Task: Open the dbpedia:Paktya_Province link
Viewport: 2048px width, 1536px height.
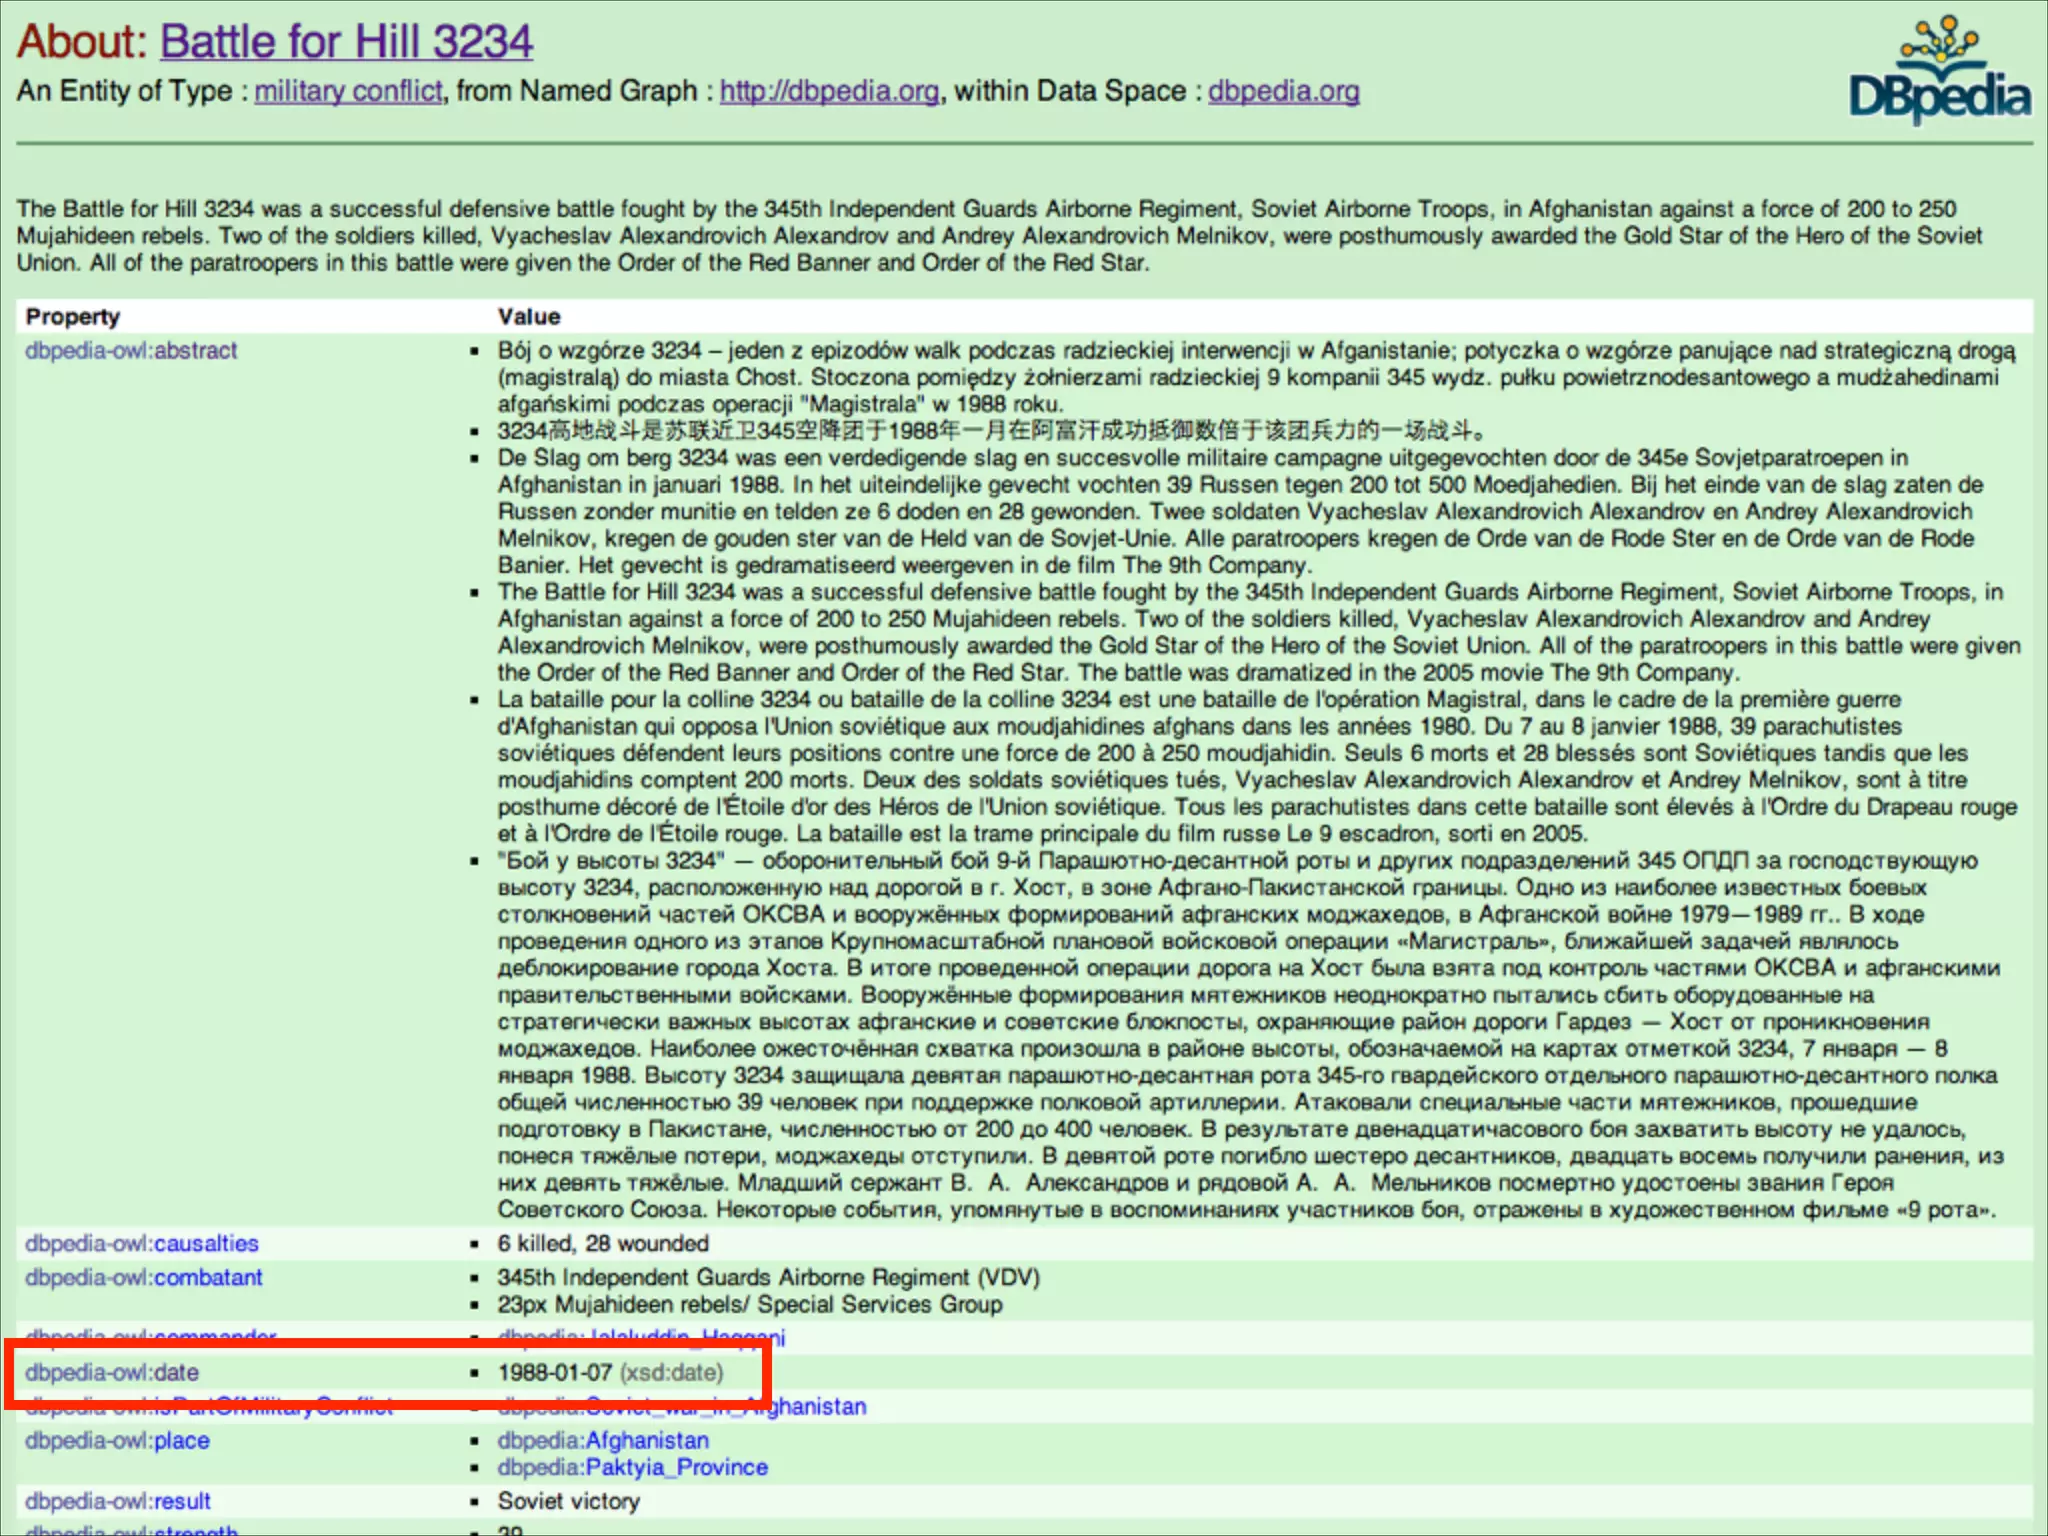Action: tap(632, 1467)
